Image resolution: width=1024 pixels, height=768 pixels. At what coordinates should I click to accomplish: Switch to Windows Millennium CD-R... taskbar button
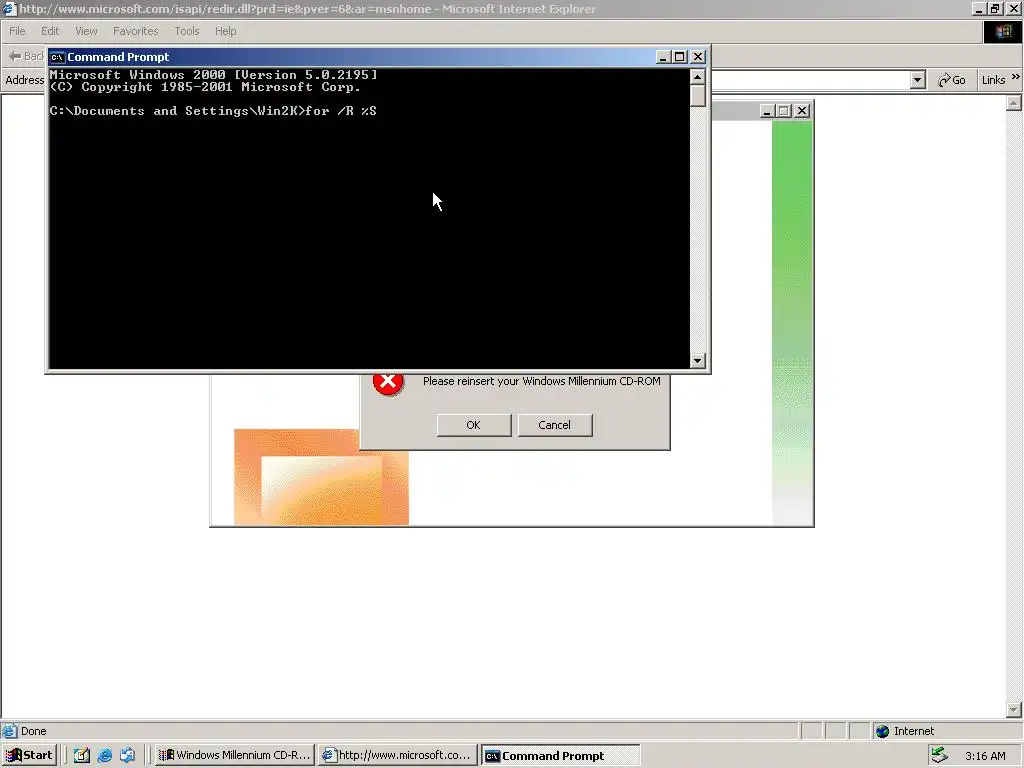(x=235, y=756)
